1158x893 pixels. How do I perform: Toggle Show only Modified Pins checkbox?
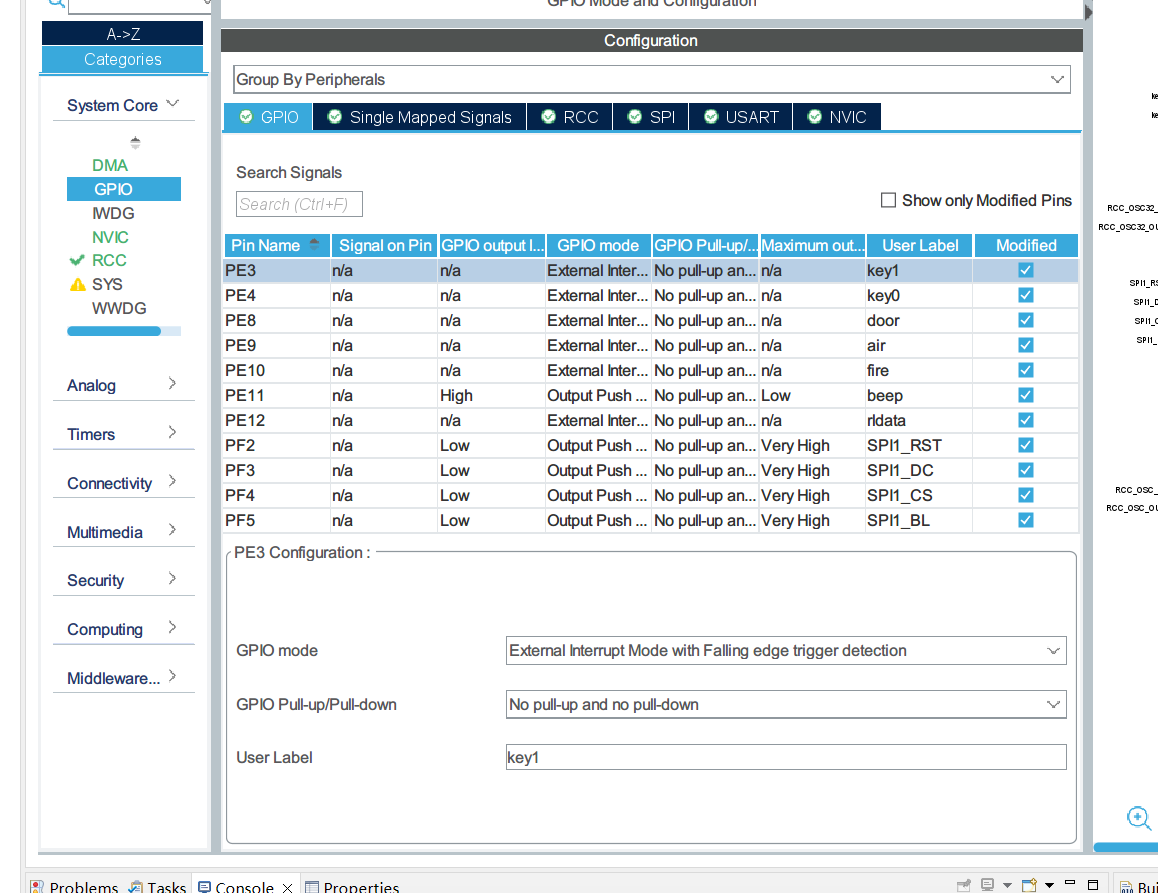[x=888, y=200]
